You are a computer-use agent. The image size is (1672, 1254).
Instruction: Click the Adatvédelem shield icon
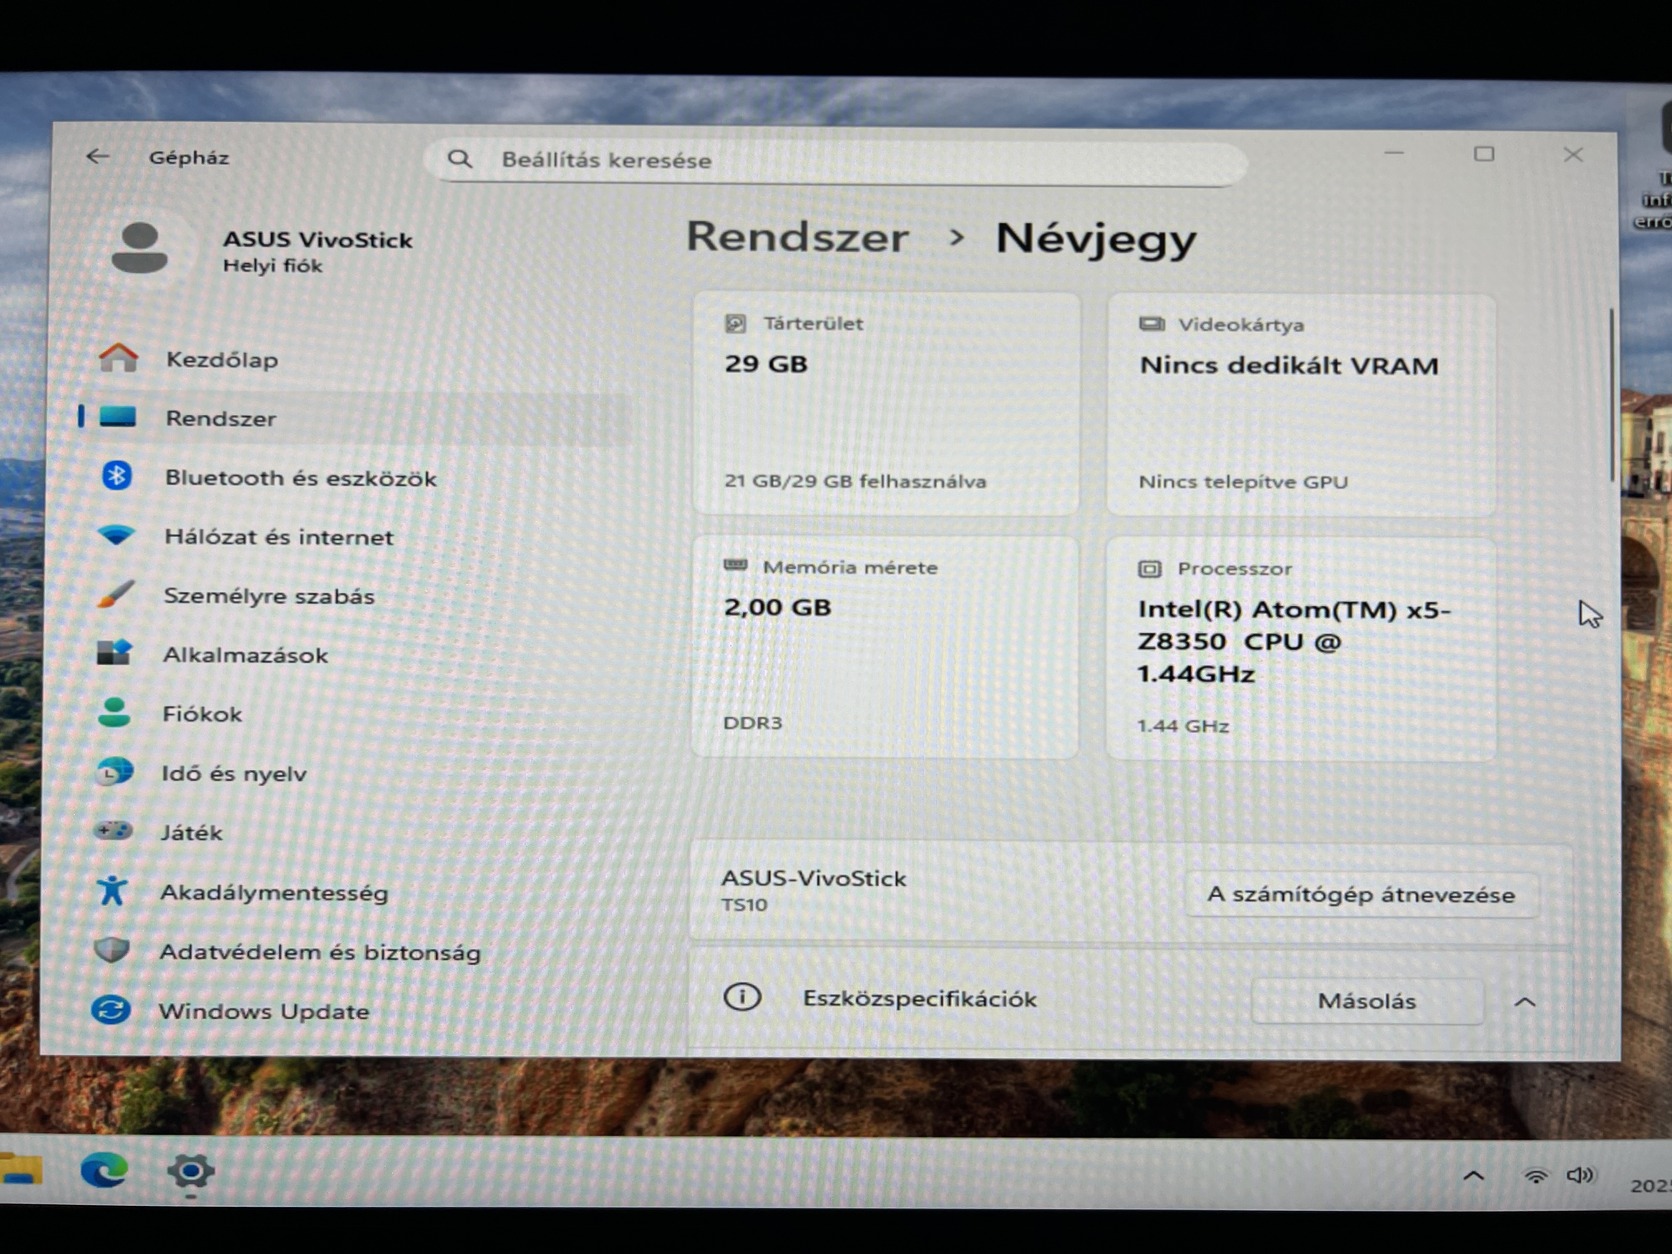tap(111, 949)
